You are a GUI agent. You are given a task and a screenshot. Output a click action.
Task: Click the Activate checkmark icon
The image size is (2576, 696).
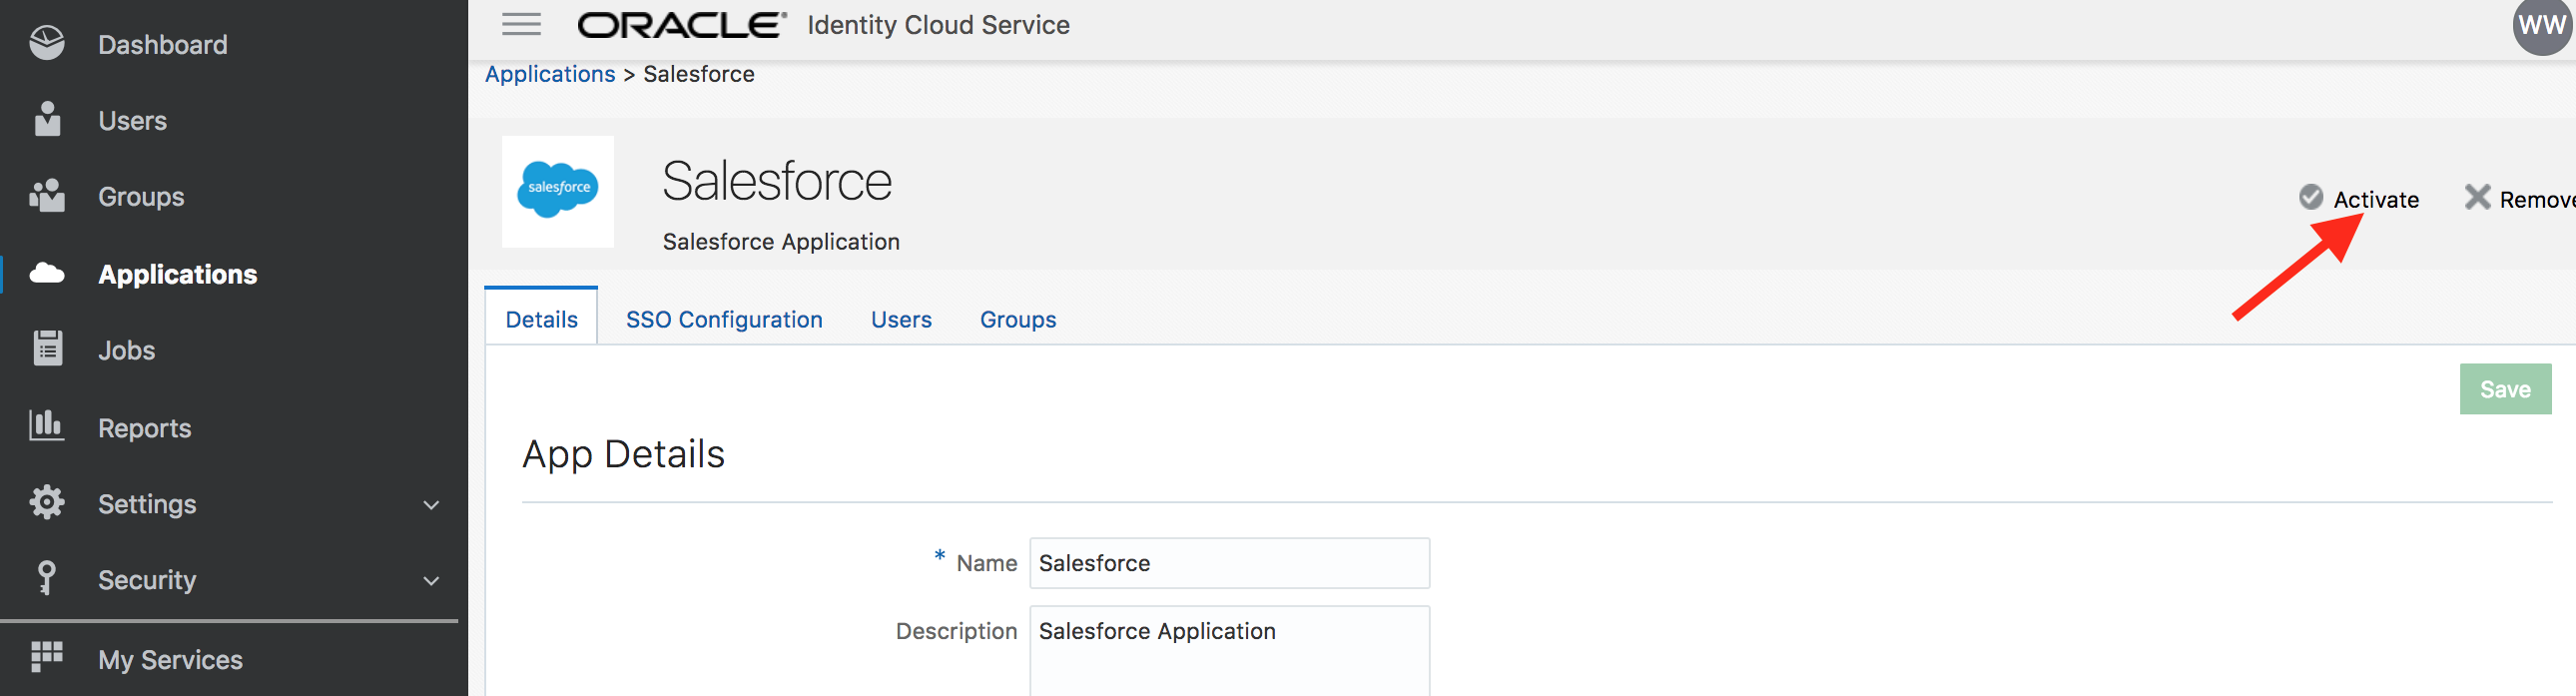point(2311,197)
